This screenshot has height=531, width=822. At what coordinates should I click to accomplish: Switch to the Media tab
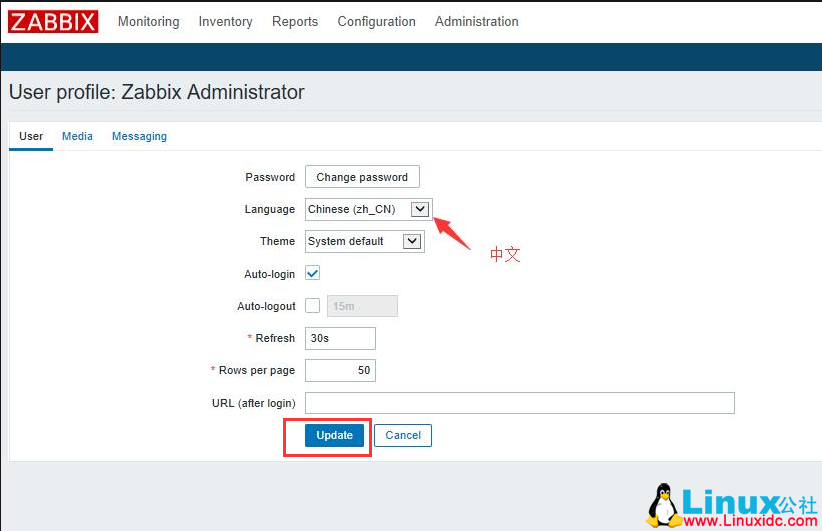click(77, 136)
